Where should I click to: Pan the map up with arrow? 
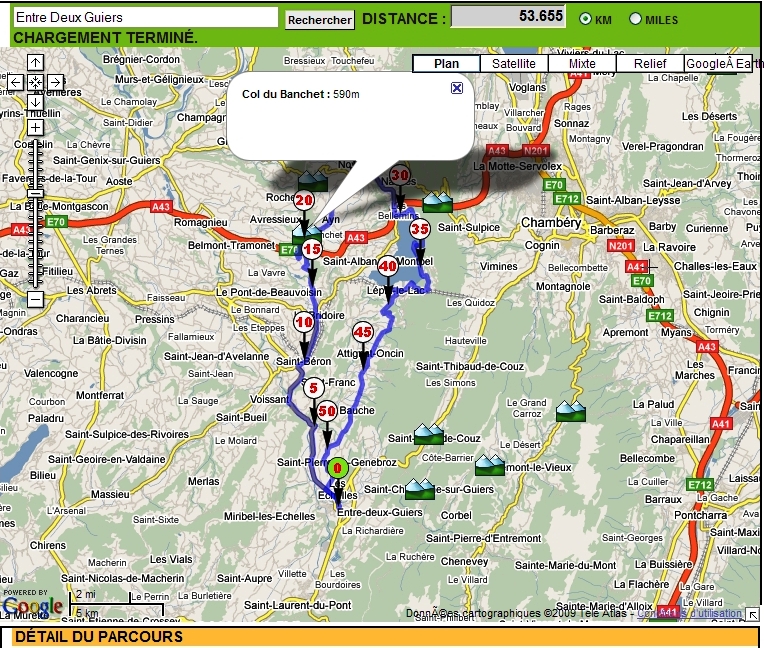coord(35,63)
